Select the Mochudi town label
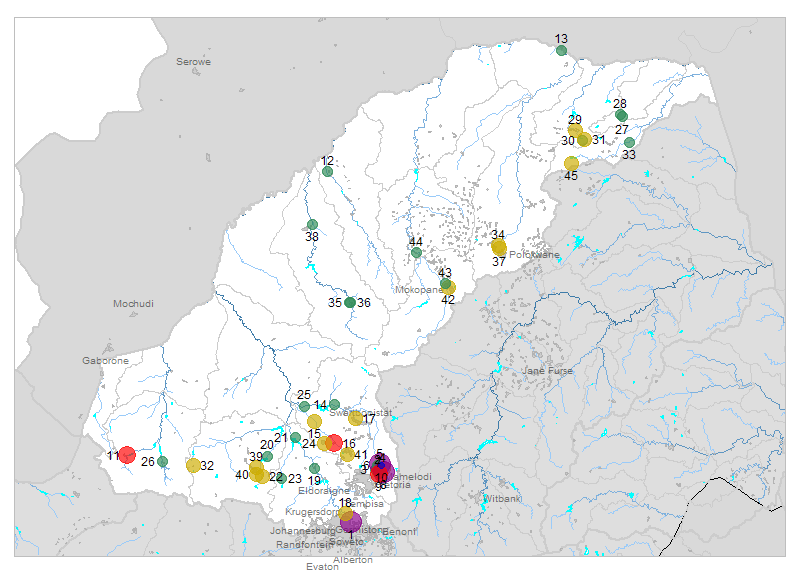This screenshot has height=571, width=800. (133, 304)
